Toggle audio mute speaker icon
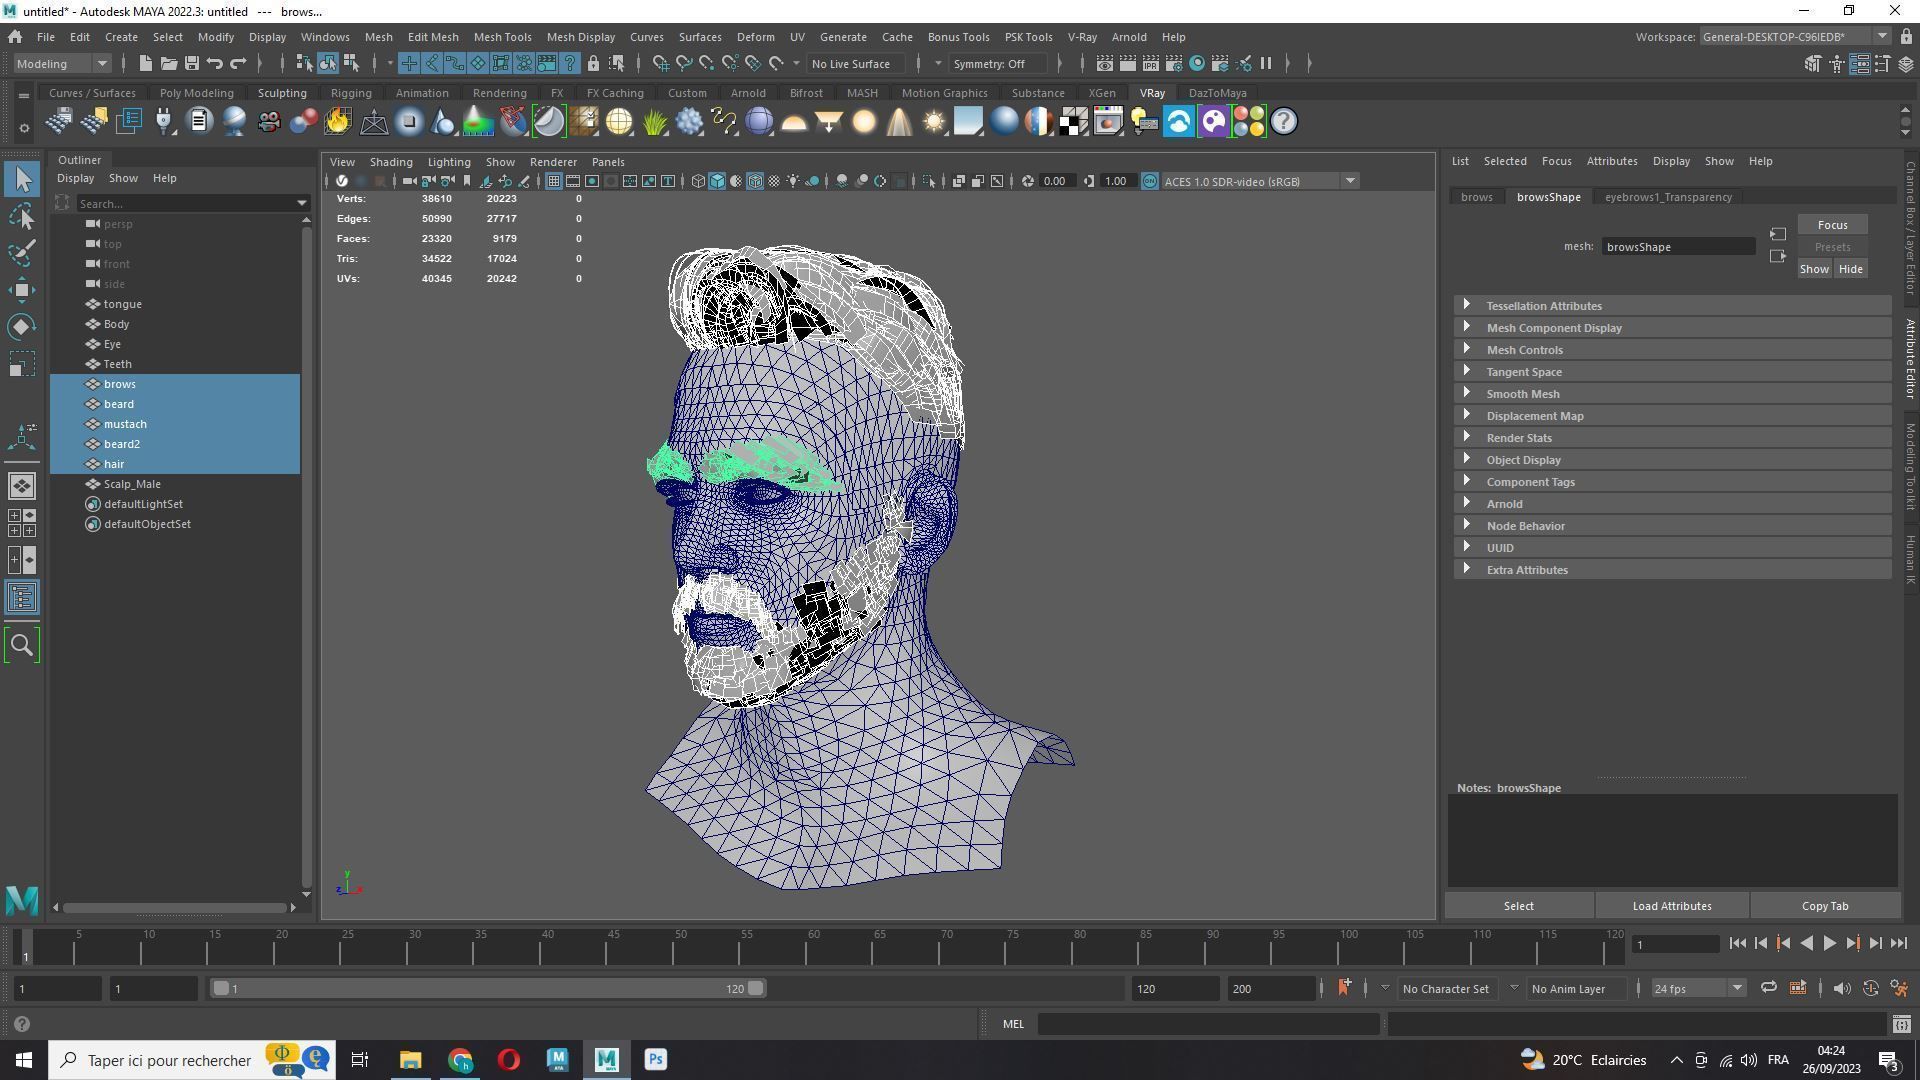This screenshot has width=1920, height=1080. pyautogui.click(x=1841, y=988)
